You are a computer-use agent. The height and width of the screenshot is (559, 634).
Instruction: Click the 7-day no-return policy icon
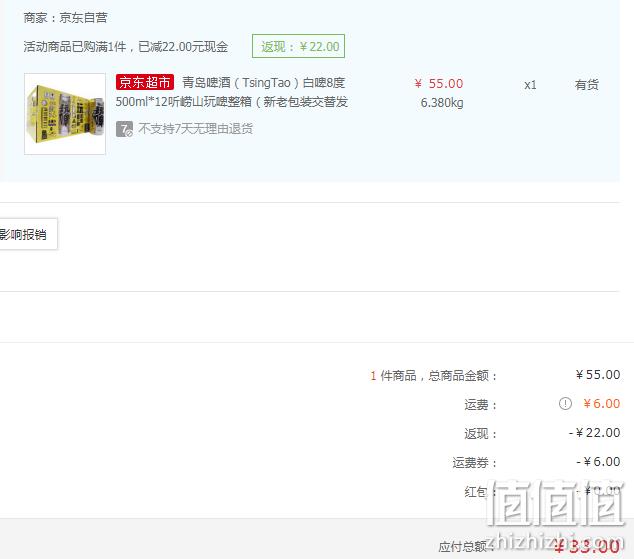pos(124,129)
